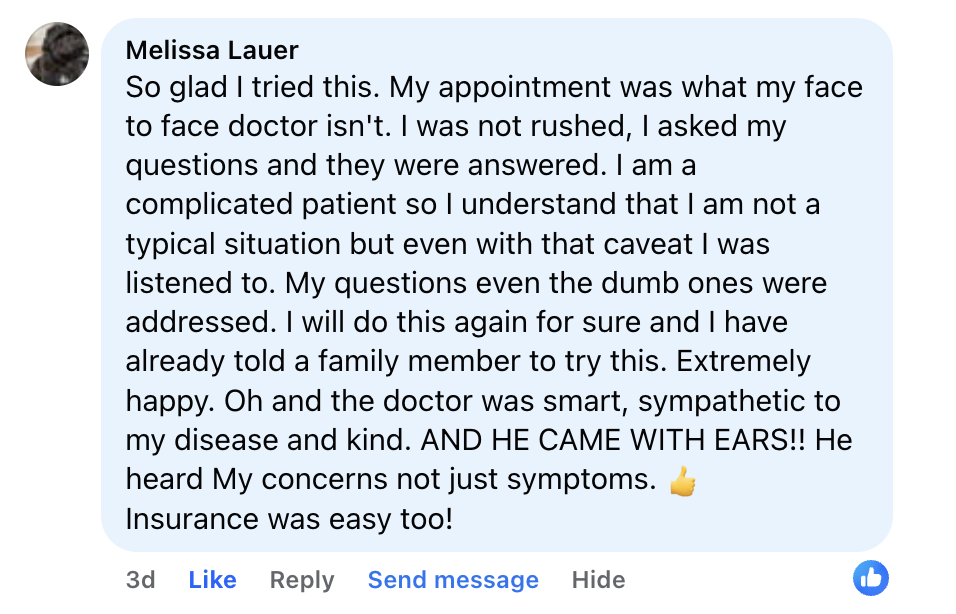
Task: Click the word "symptoms" in the comment
Action: tap(579, 480)
